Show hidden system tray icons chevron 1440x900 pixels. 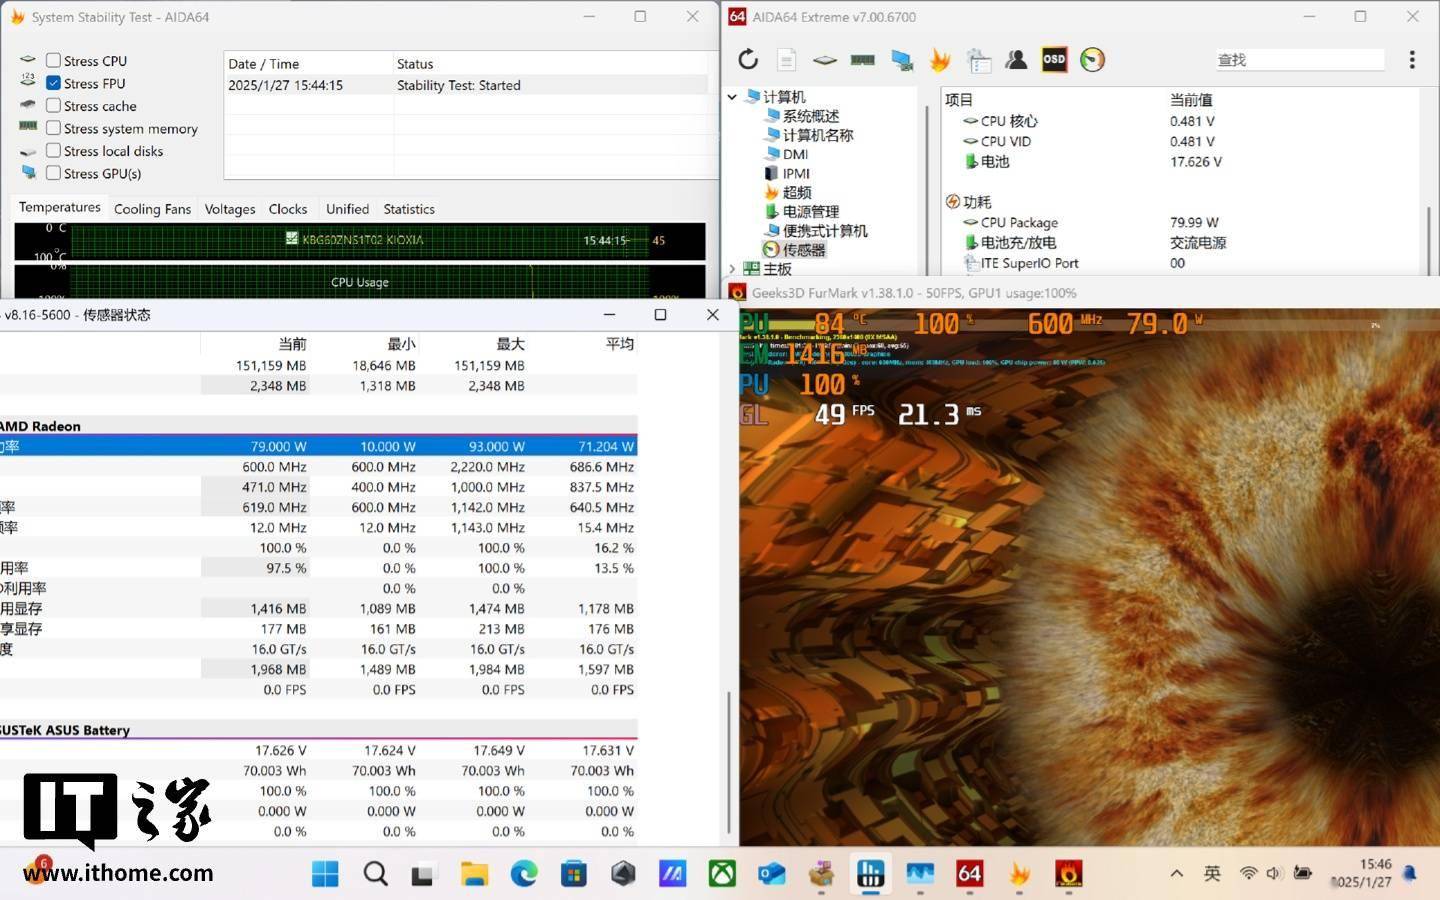pyautogui.click(x=1177, y=874)
